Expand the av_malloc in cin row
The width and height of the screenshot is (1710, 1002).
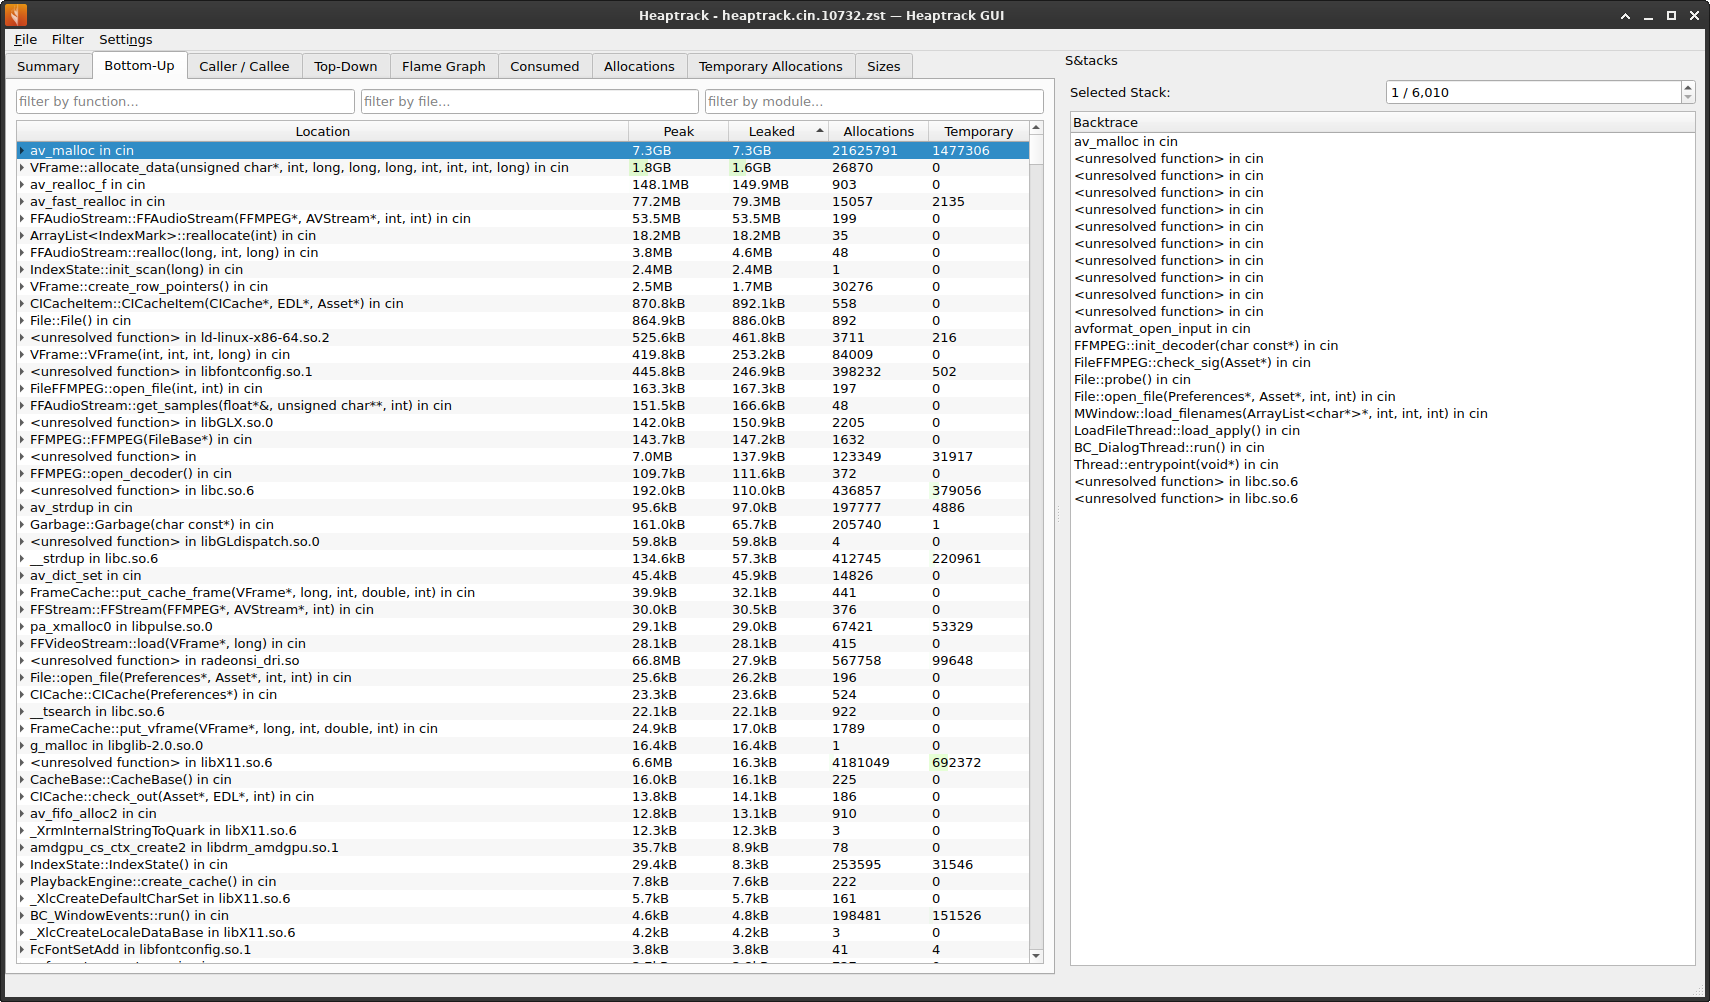pos(22,151)
